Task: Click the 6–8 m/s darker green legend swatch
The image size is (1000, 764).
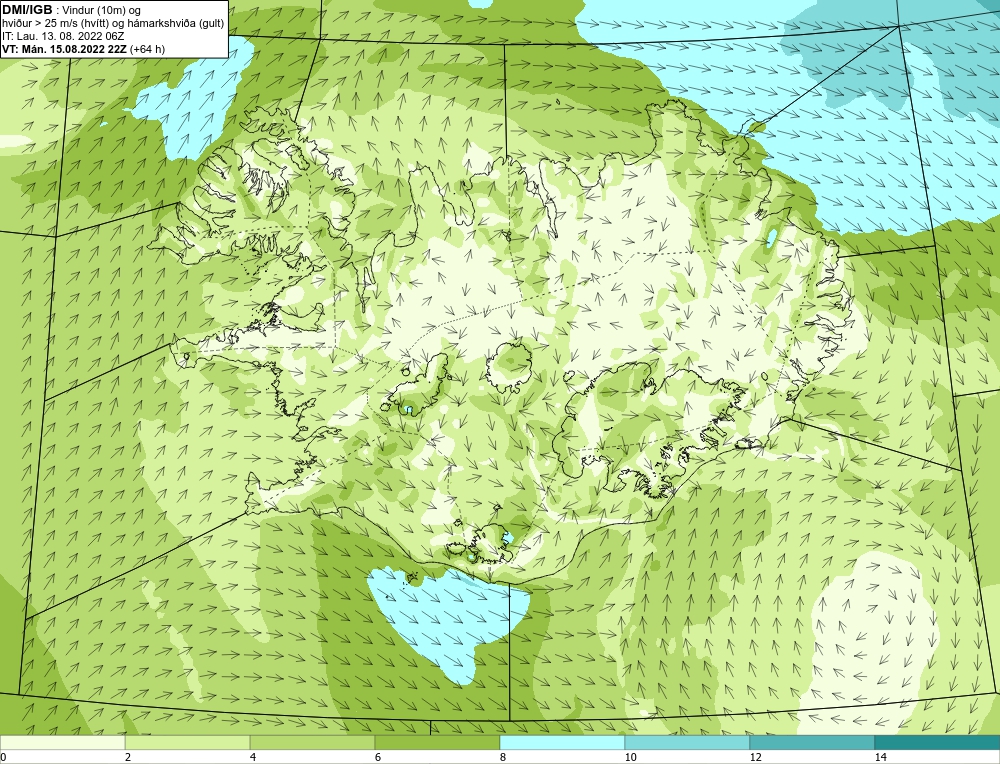Action: (x=438, y=742)
